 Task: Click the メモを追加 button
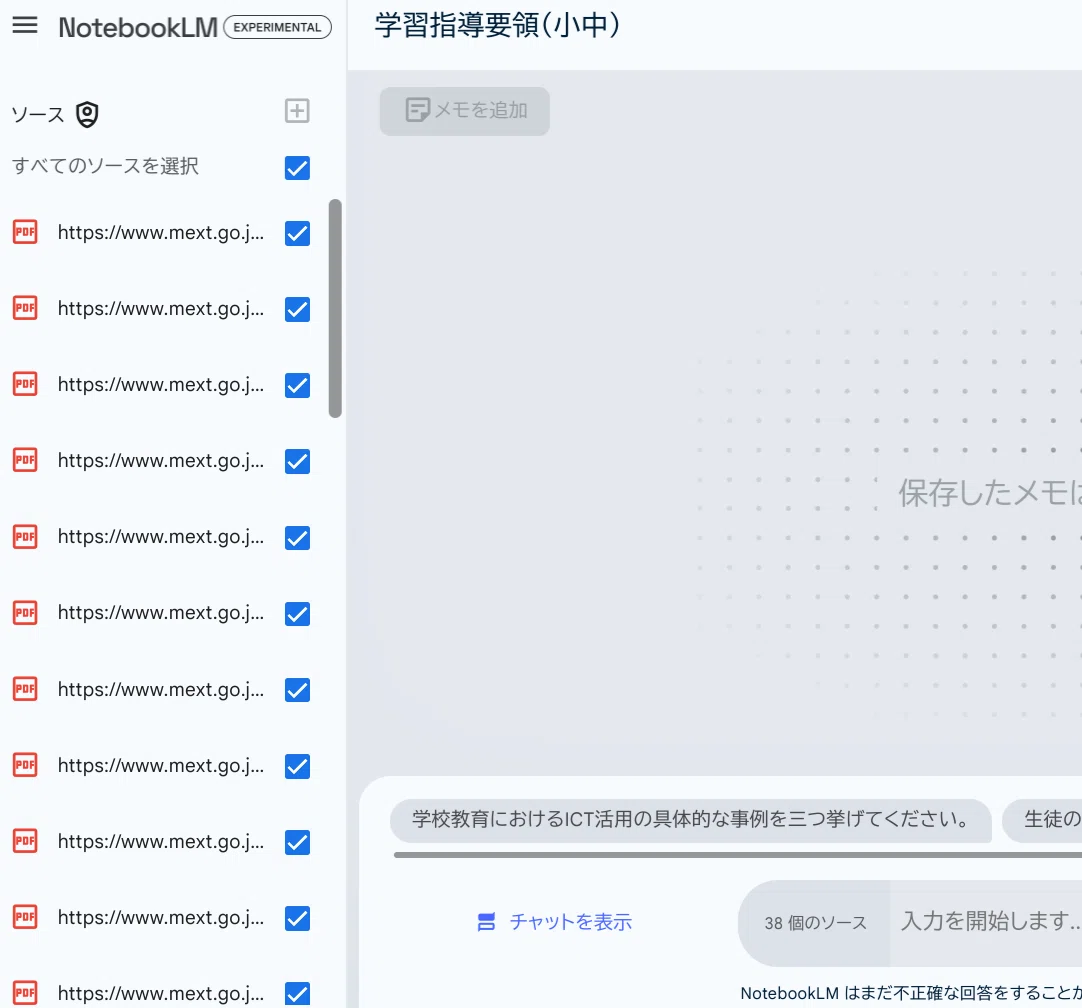(x=464, y=110)
